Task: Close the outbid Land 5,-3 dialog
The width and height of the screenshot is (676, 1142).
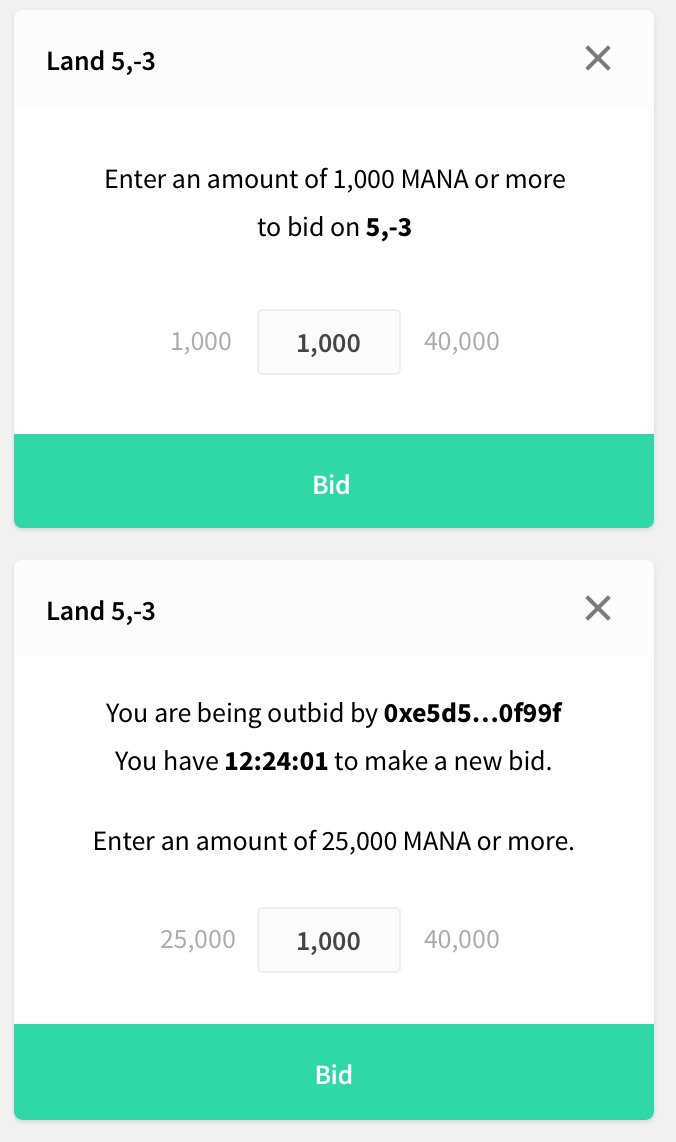Action: pyautogui.click(x=598, y=608)
